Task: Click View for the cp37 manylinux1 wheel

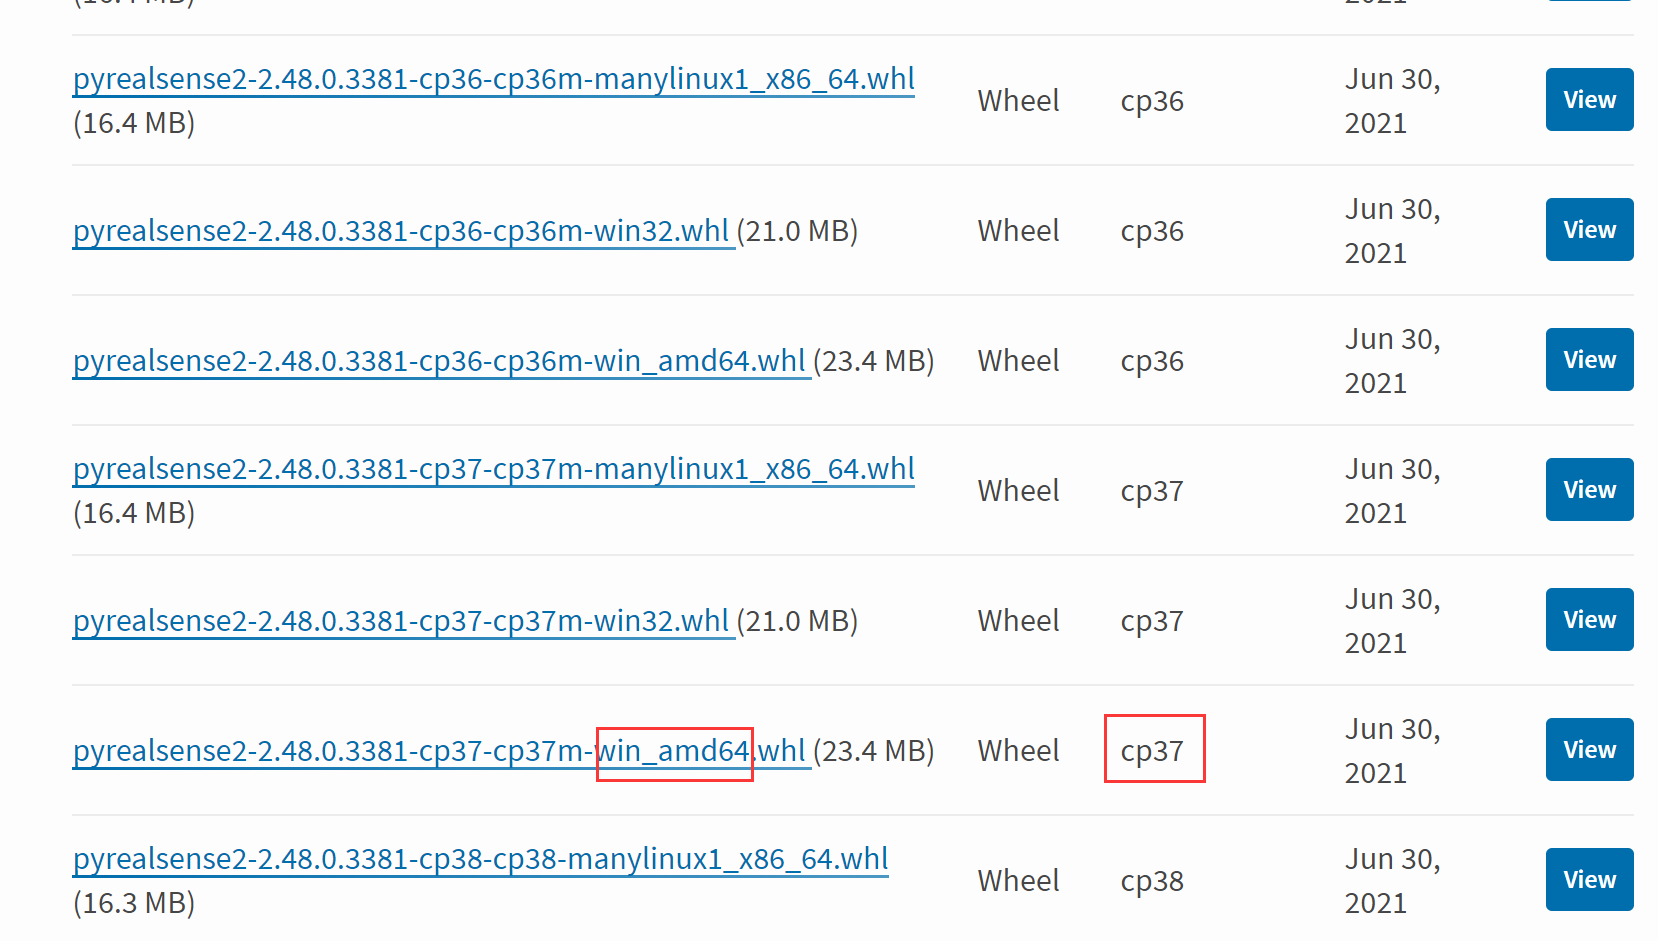Action: [x=1589, y=489]
